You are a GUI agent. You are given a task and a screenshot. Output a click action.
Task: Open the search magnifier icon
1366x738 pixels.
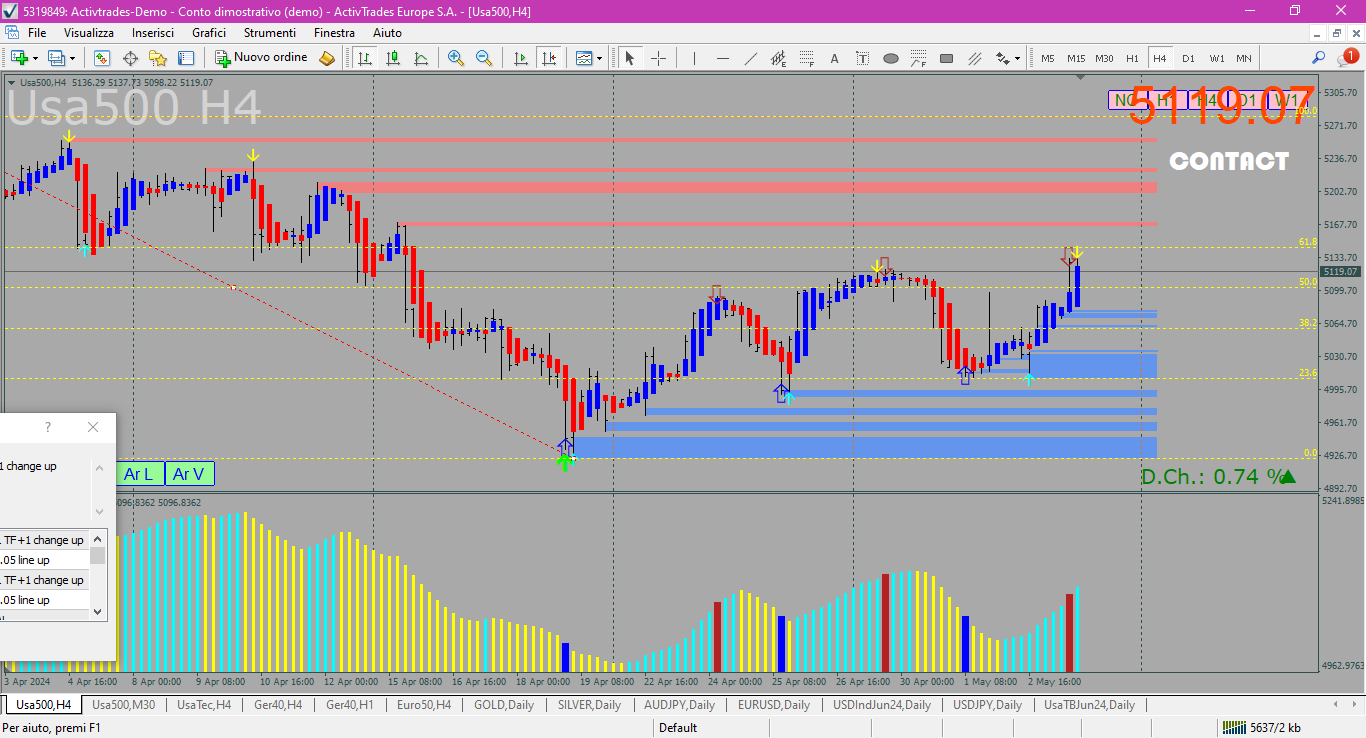[1318, 58]
